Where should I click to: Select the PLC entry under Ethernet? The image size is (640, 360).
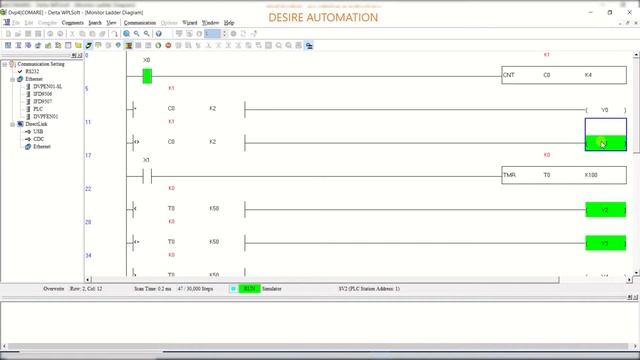[38, 109]
